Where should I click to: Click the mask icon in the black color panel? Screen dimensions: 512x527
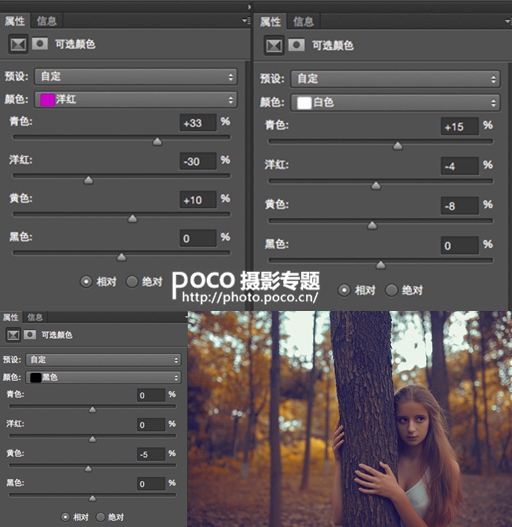[30, 334]
